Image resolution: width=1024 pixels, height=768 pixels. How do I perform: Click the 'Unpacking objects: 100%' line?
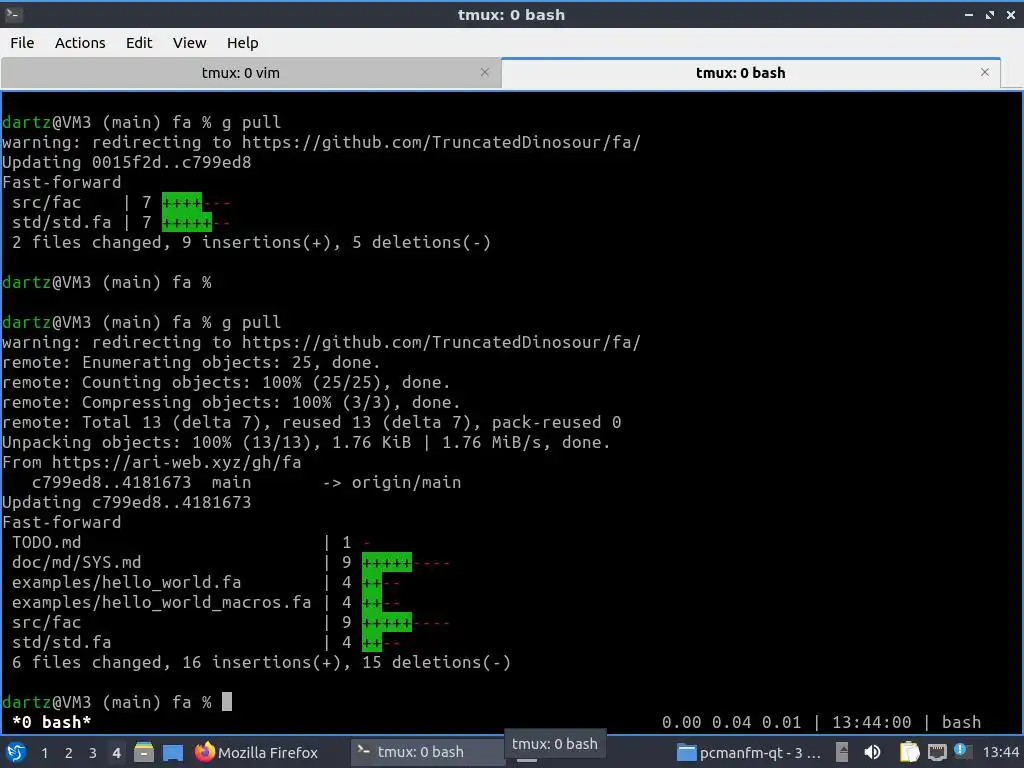click(x=306, y=442)
